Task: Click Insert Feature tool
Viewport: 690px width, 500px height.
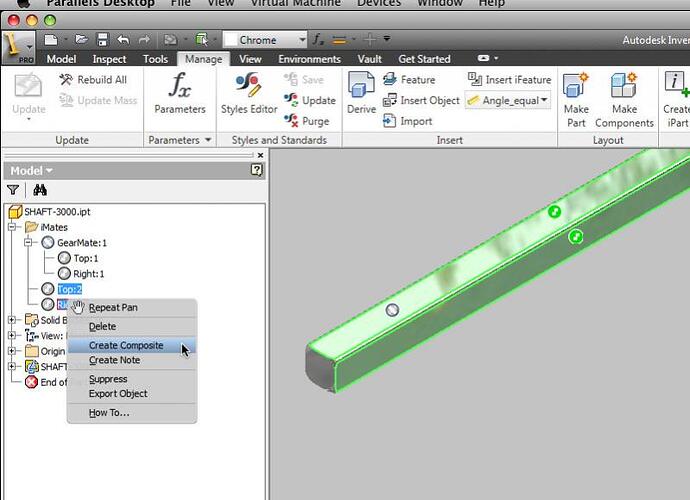Action: pyautogui.click(x=409, y=80)
